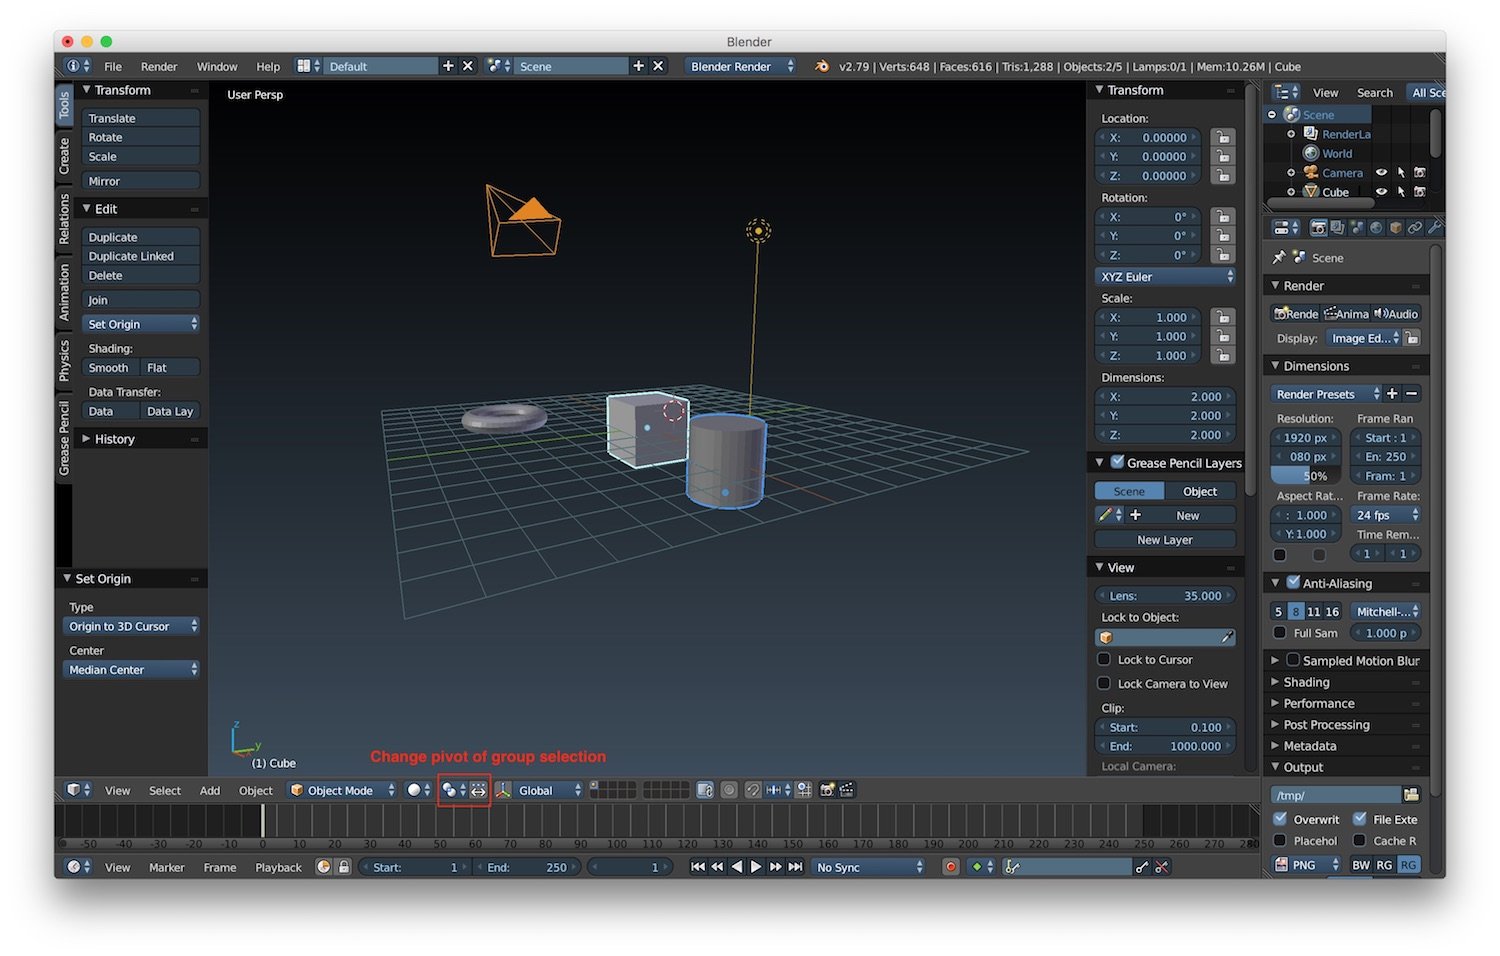Select Cube row in outliner
The image size is (1500, 956).
point(1335,192)
